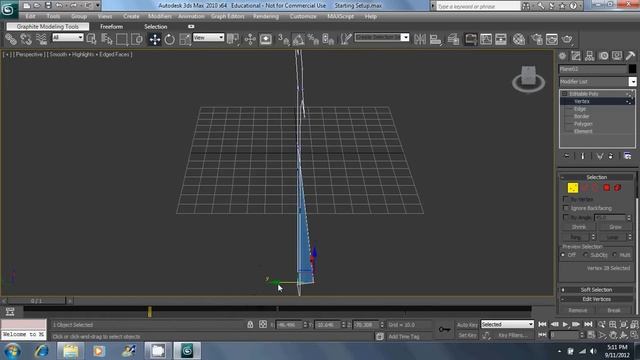Open the Hierarchy panel tab icon

click(589, 56)
